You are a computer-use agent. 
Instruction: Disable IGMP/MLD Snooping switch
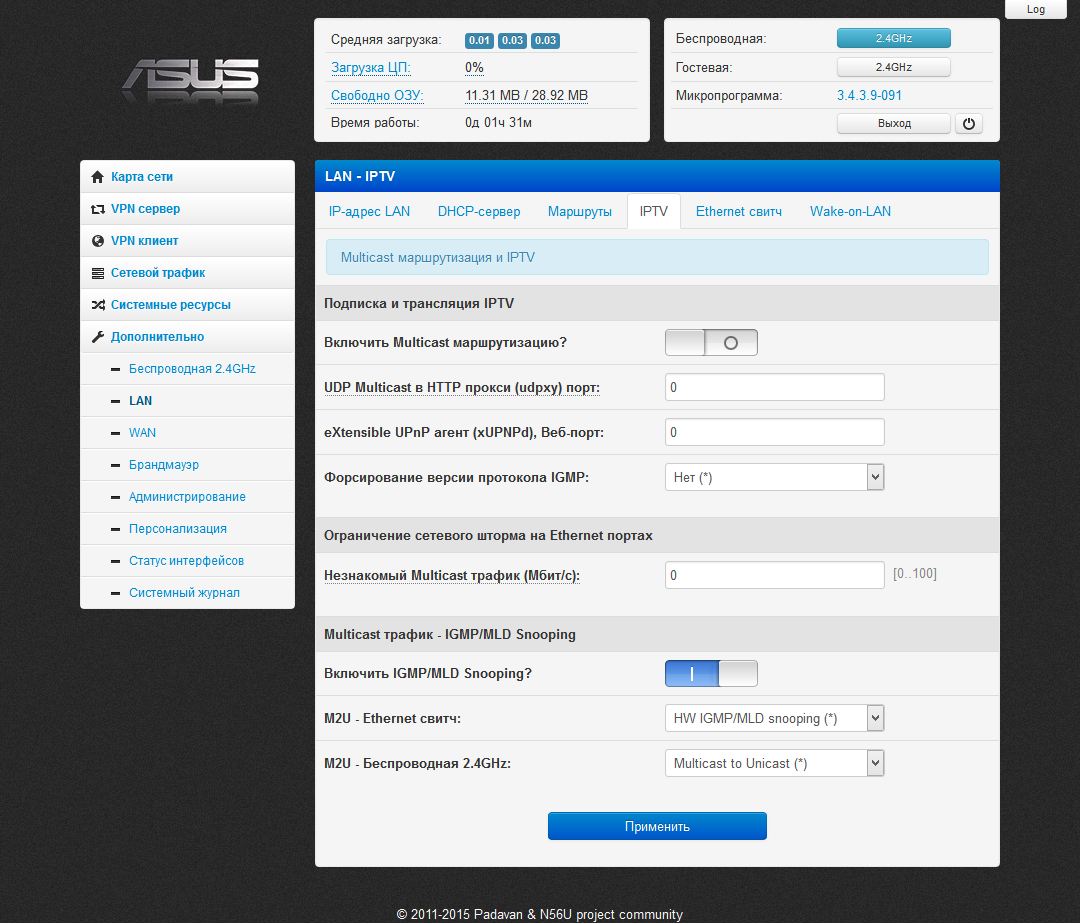712,674
